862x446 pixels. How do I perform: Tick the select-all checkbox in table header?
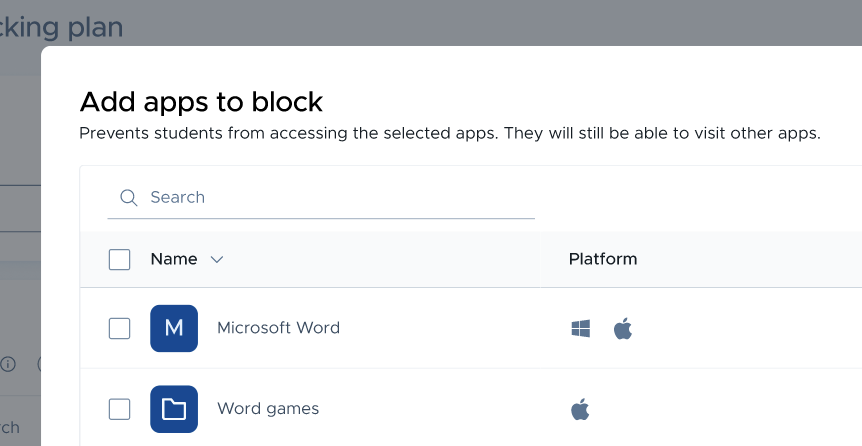click(x=119, y=260)
